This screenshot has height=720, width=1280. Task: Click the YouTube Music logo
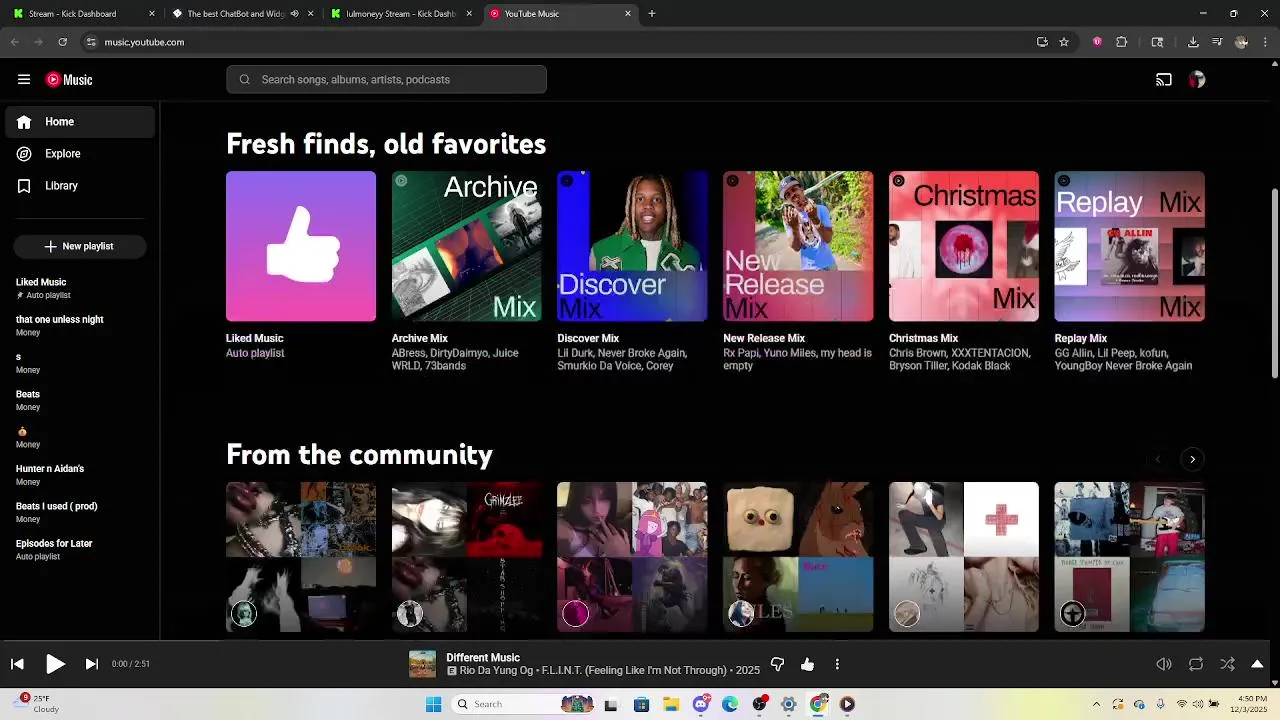tap(69, 80)
